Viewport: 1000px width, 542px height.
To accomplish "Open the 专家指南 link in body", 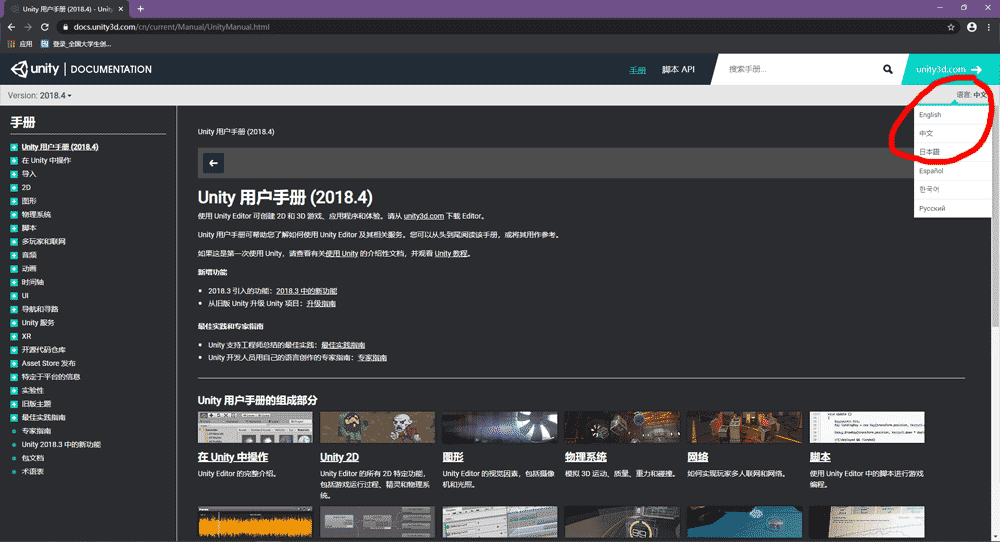I will [x=372, y=358].
